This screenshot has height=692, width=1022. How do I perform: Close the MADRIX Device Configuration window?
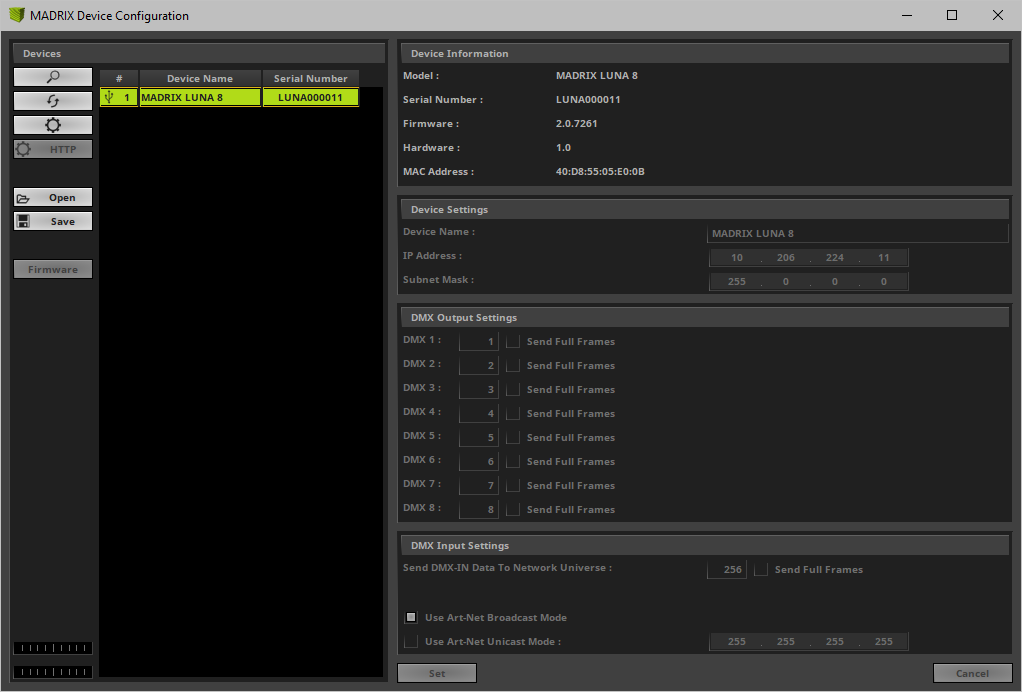tap(997, 15)
